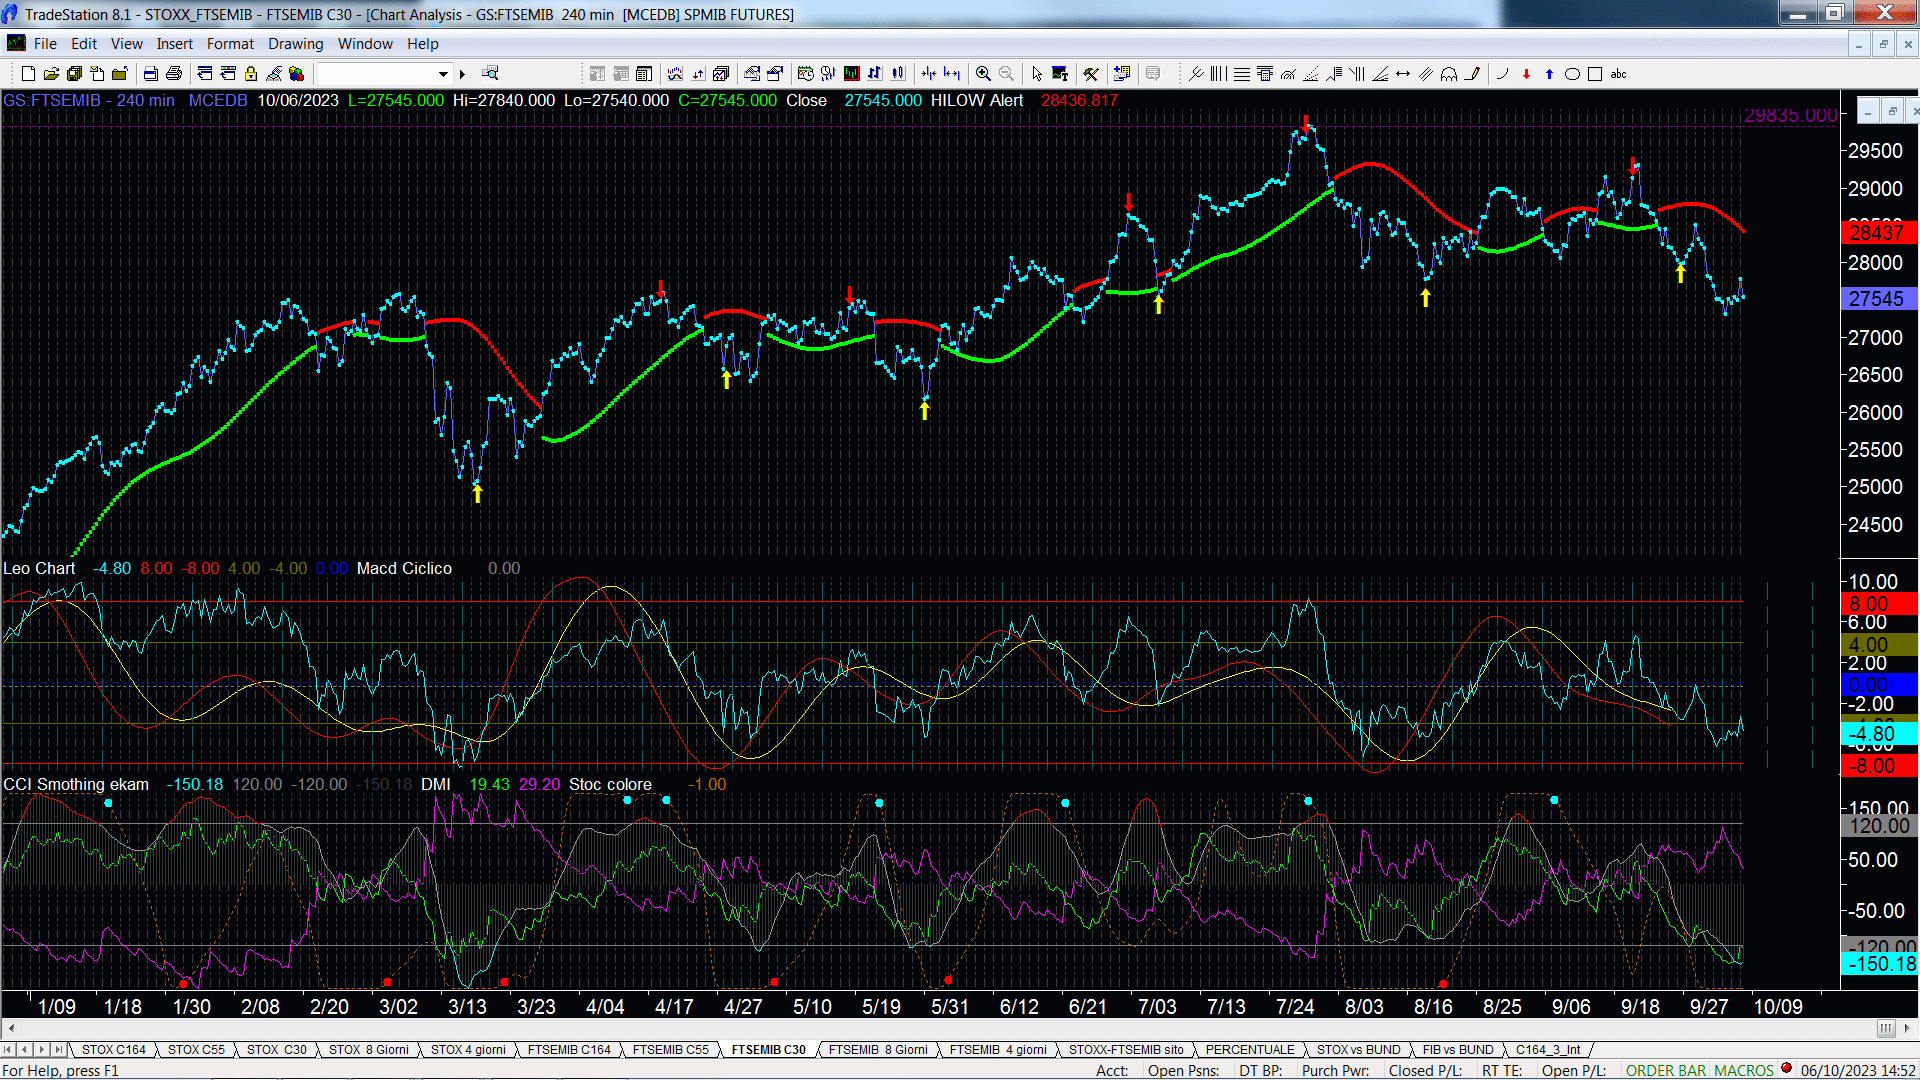The height and width of the screenshot is (1080, 1920).
Task: Open the Edit menu
Action: click(x=84, y=44)
